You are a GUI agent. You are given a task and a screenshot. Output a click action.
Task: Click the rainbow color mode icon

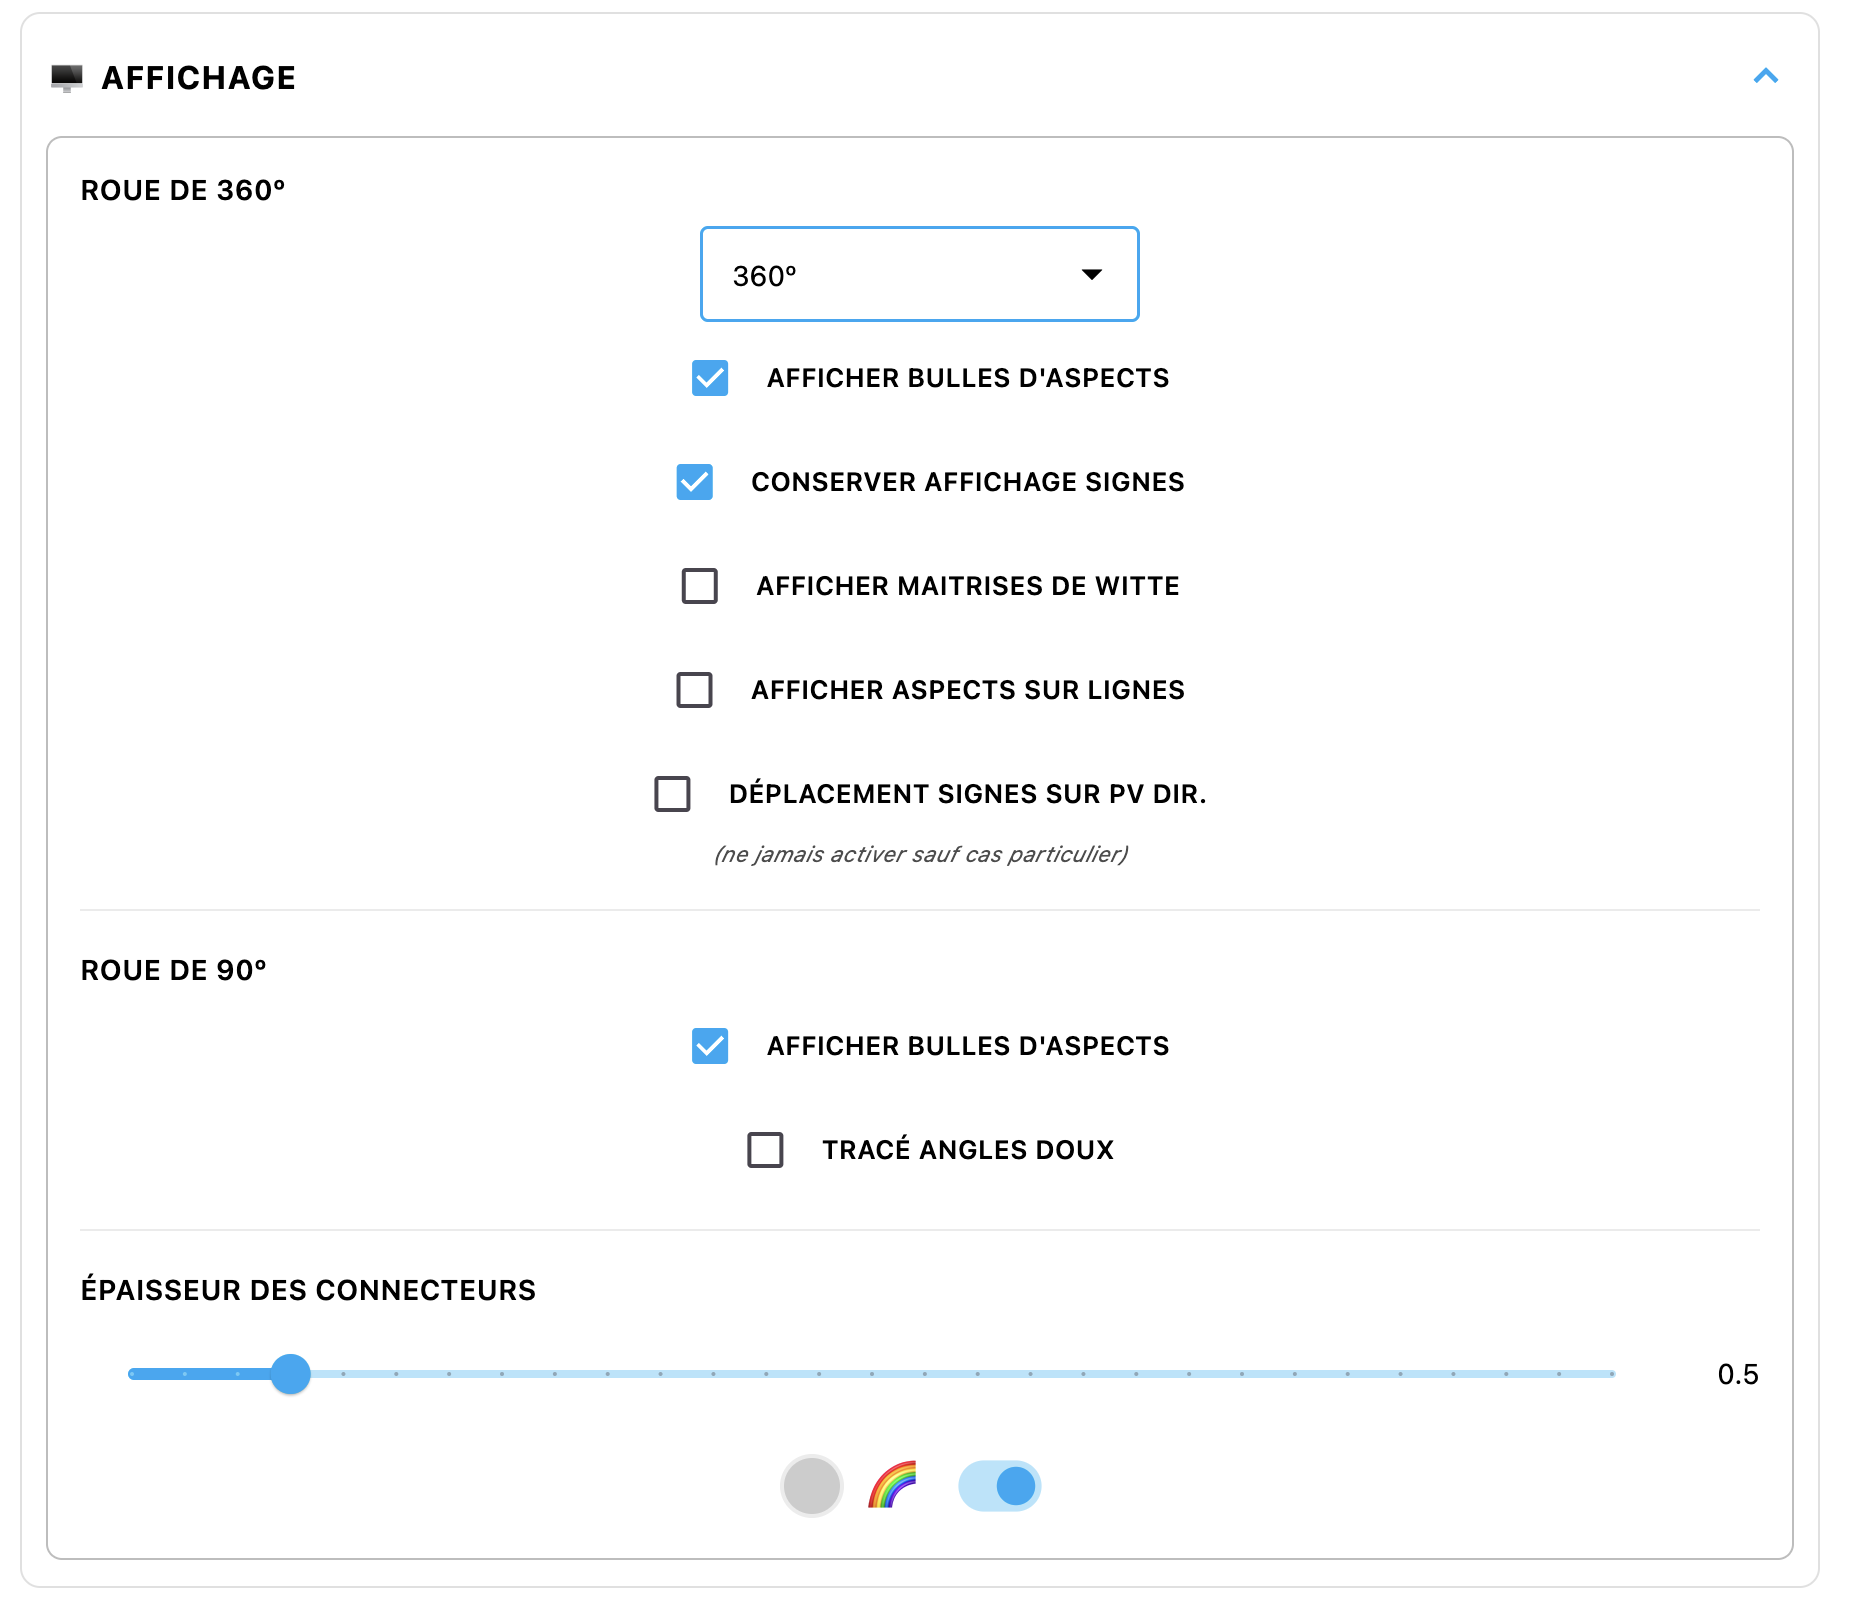point(892,1485)
